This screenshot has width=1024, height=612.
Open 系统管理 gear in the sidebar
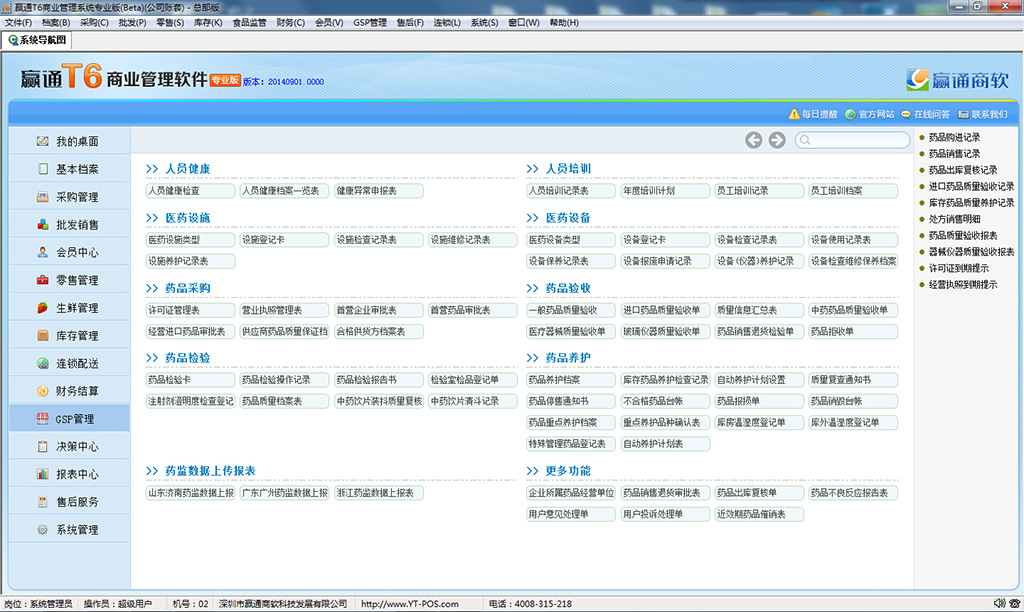(x=43, y=530)
